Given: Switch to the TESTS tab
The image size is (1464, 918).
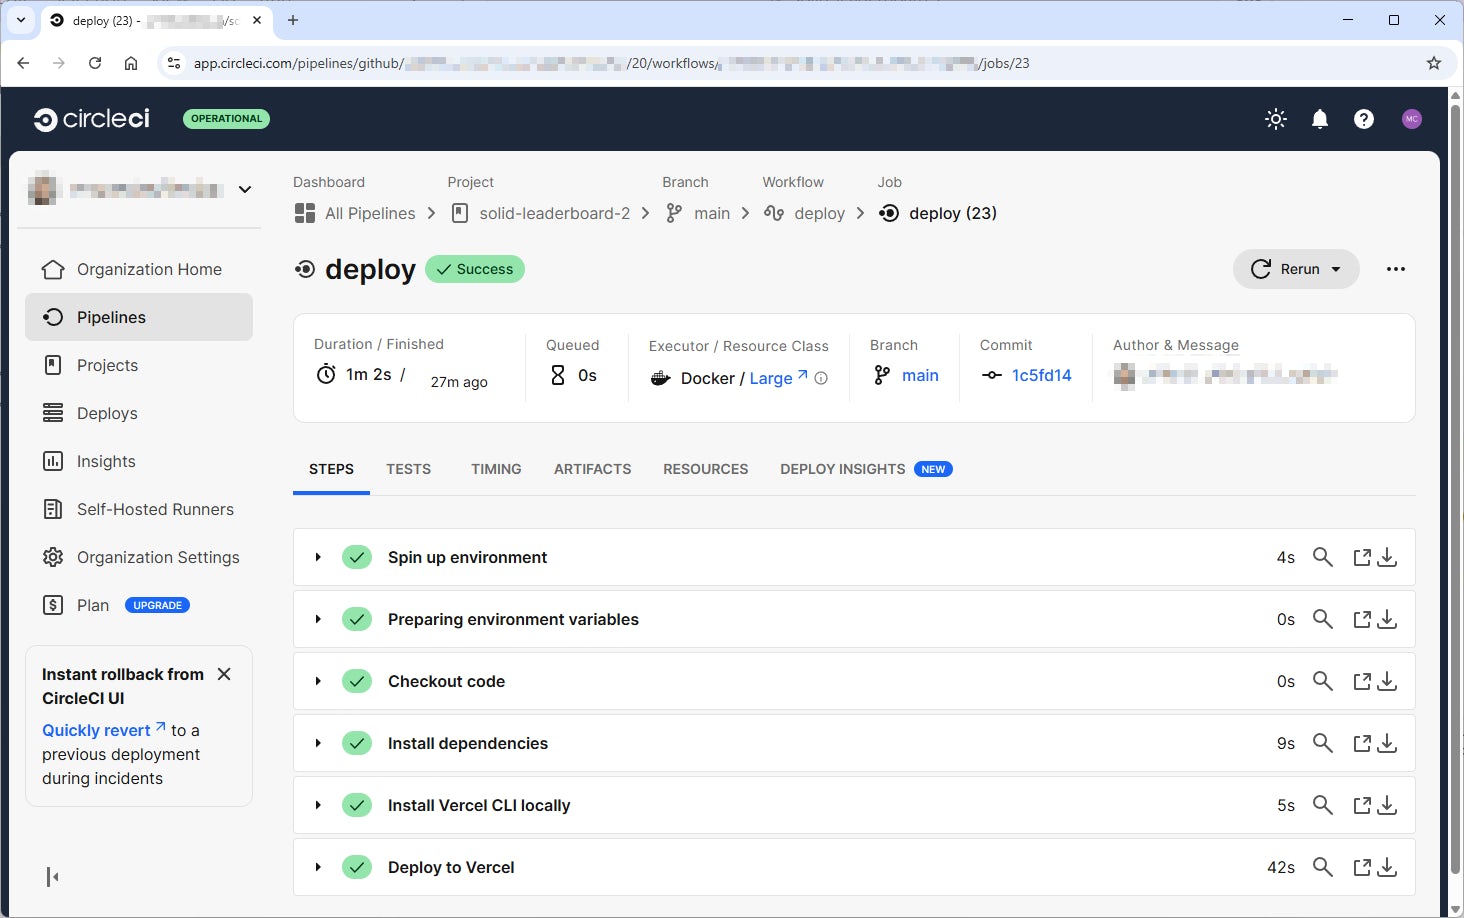Looking at the screenshot, I should click(x=408, y=469).
